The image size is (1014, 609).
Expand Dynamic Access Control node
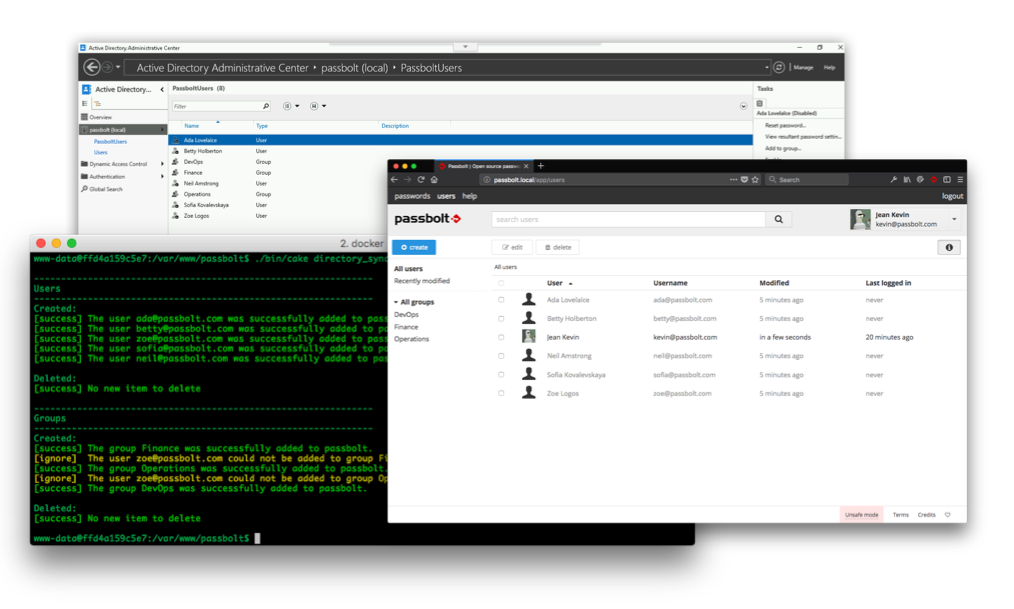click(162, 164)
